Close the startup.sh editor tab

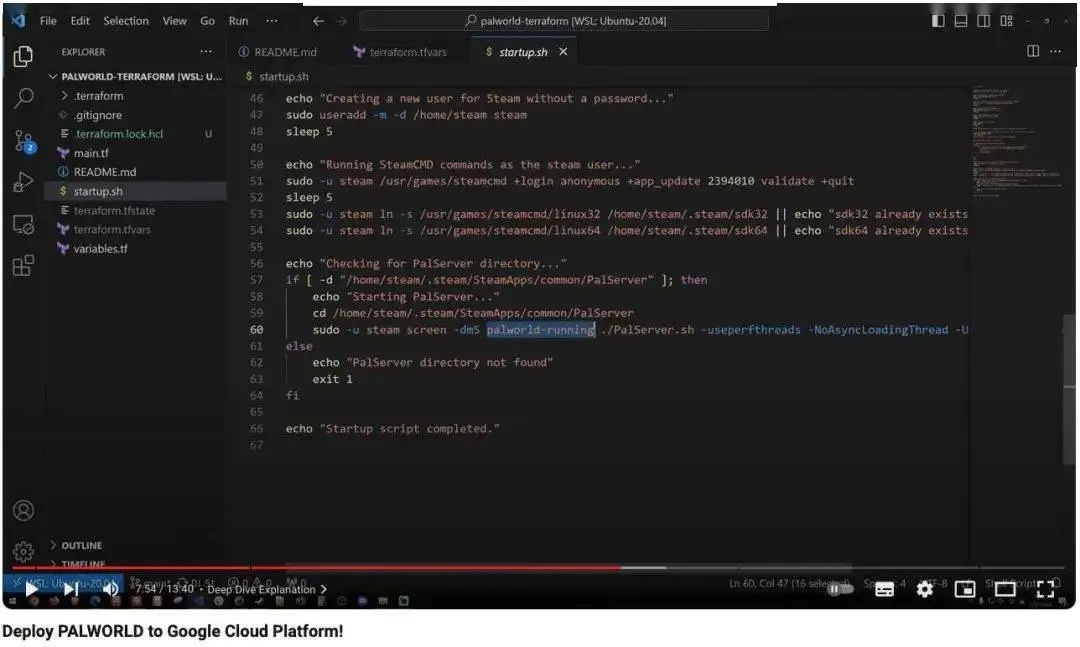pyautogui.click(x=563, y=52)
